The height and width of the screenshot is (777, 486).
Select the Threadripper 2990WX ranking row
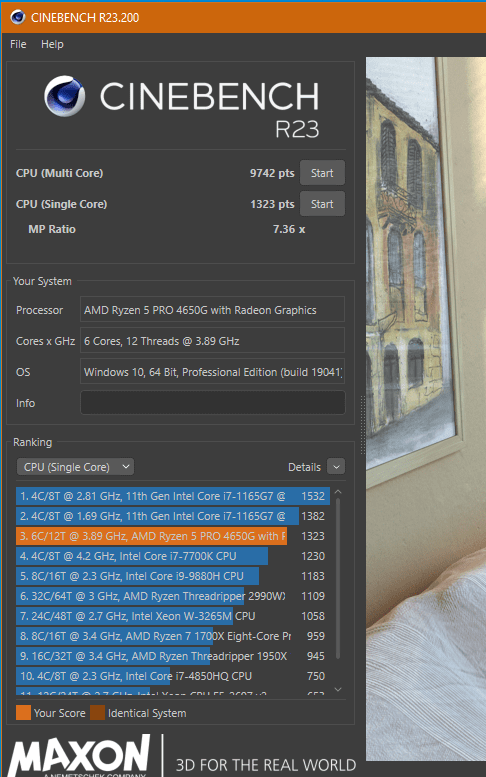coord(173,596)
